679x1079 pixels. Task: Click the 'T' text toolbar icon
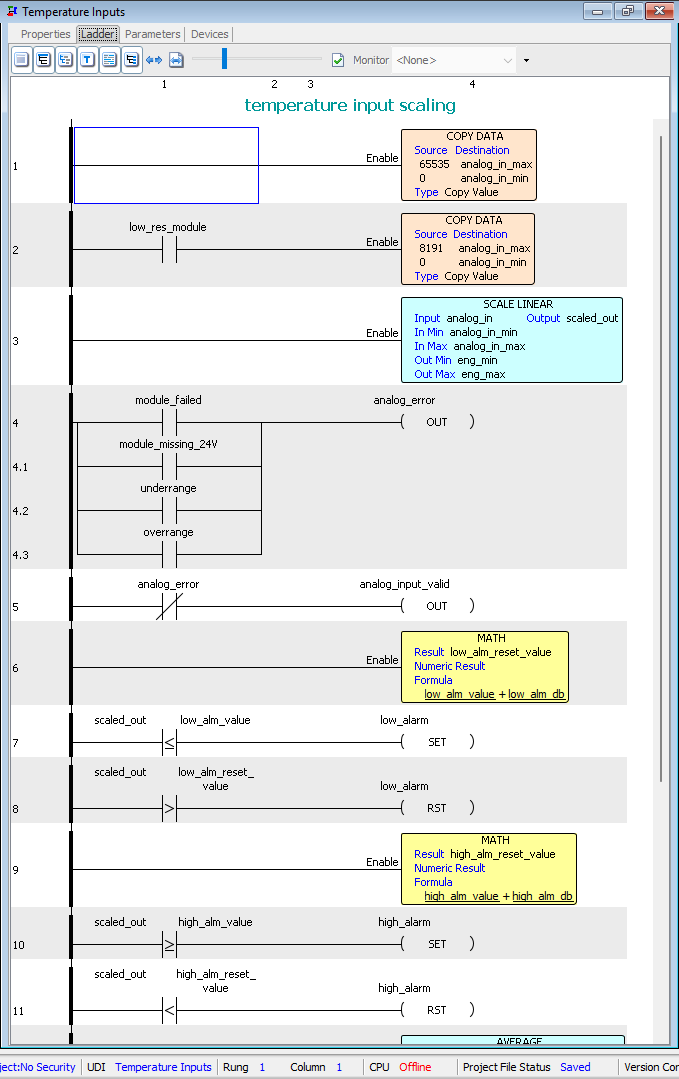[x=88, y=60]
